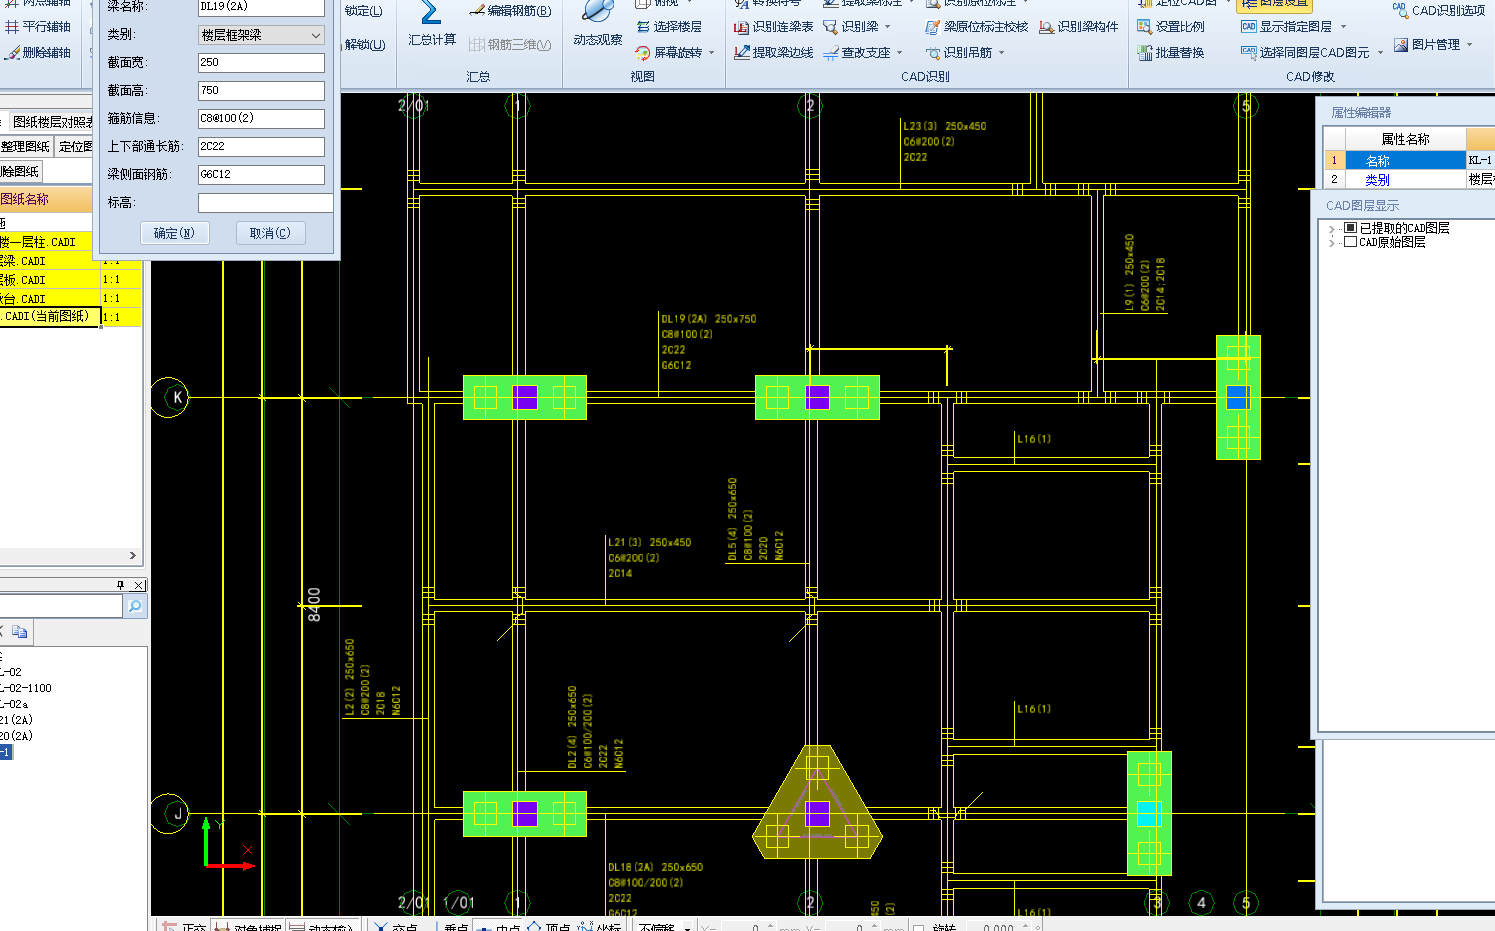Click 识别梁构件 tool

(x=1078, y=27)
